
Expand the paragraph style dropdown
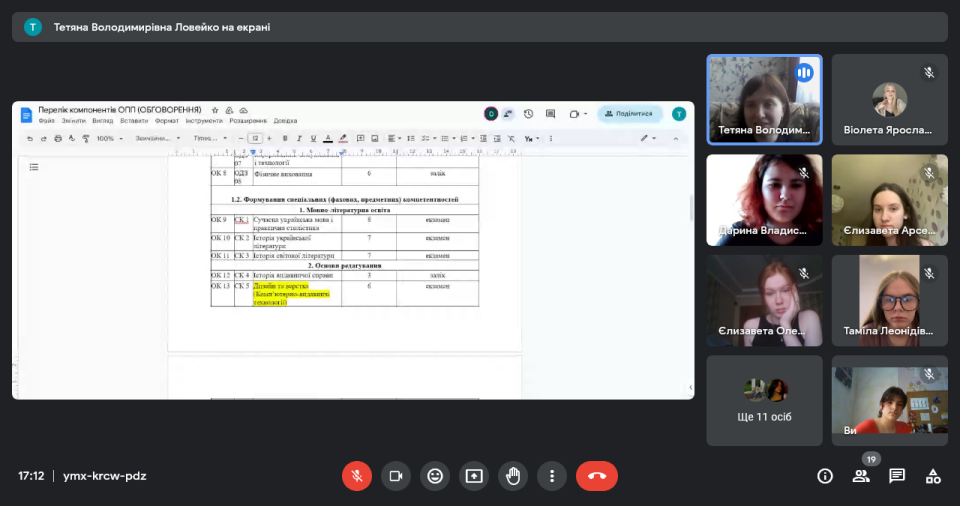tap(157, 138)
